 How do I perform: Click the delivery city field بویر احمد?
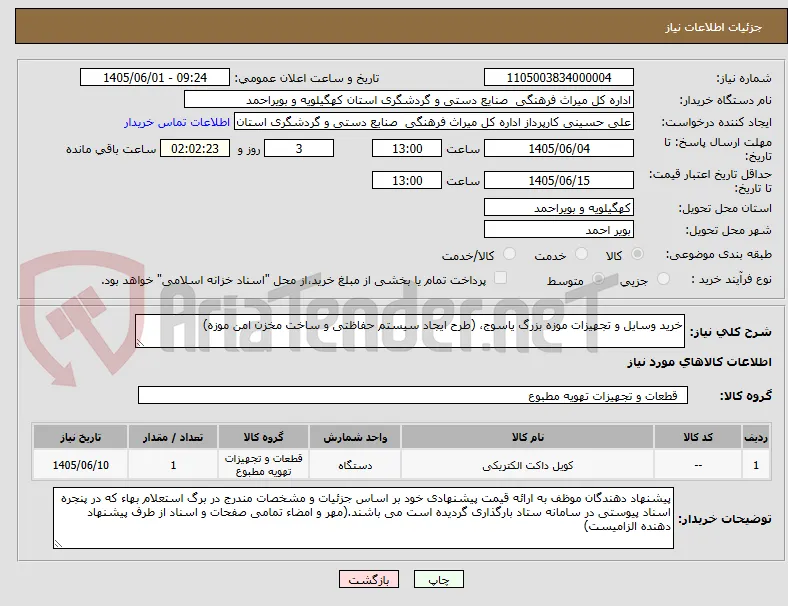(559, 230)
